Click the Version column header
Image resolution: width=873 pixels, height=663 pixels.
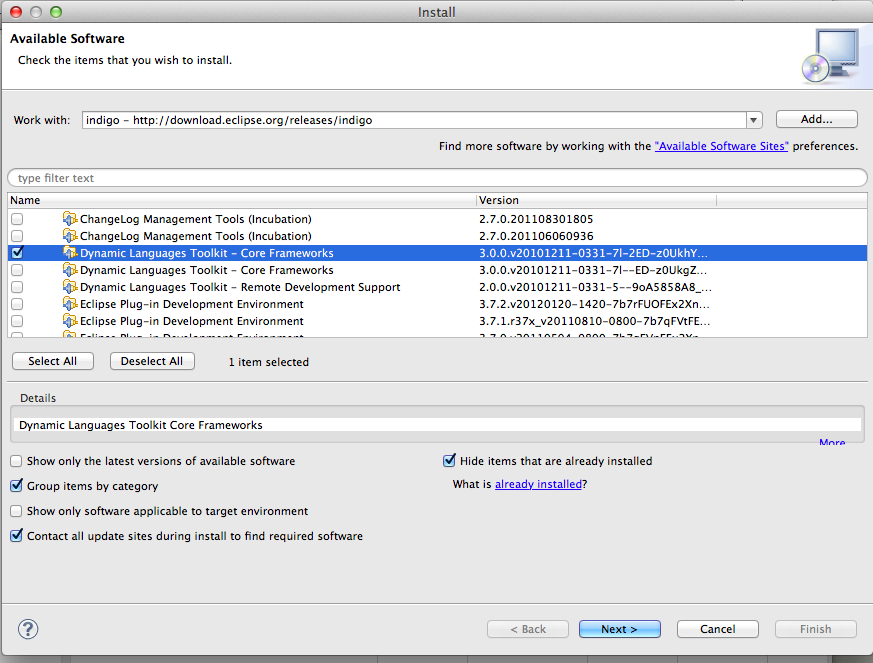tap(596, 200)
